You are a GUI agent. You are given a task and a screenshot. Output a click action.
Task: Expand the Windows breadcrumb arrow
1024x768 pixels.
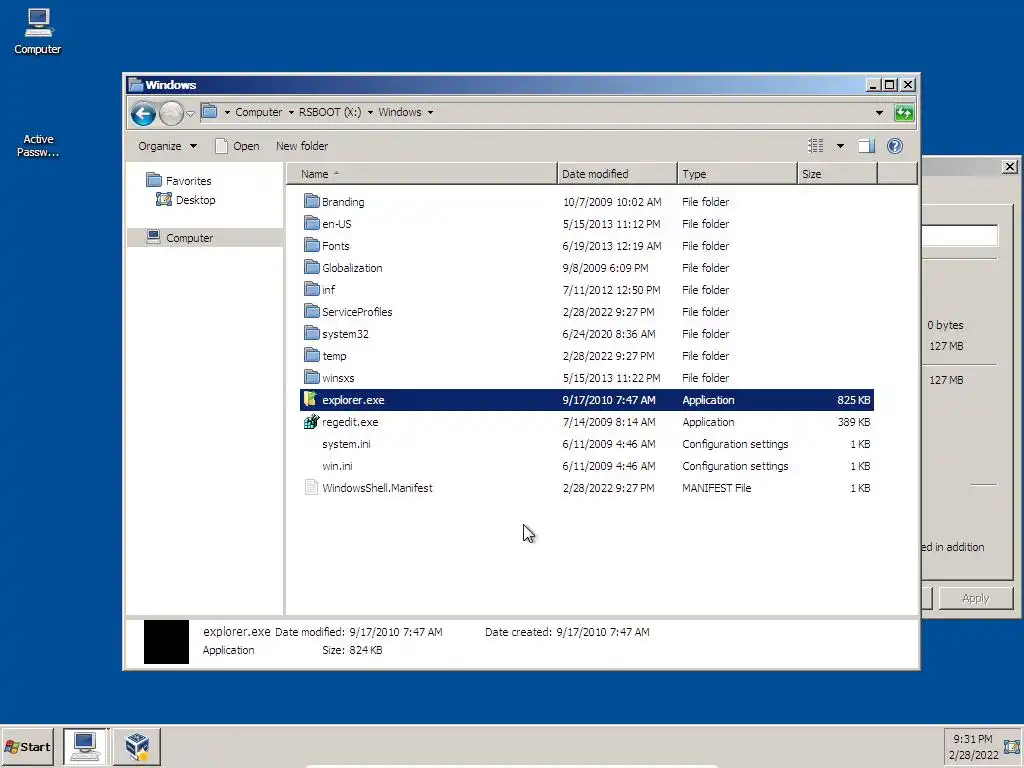[x=430, y=112]
